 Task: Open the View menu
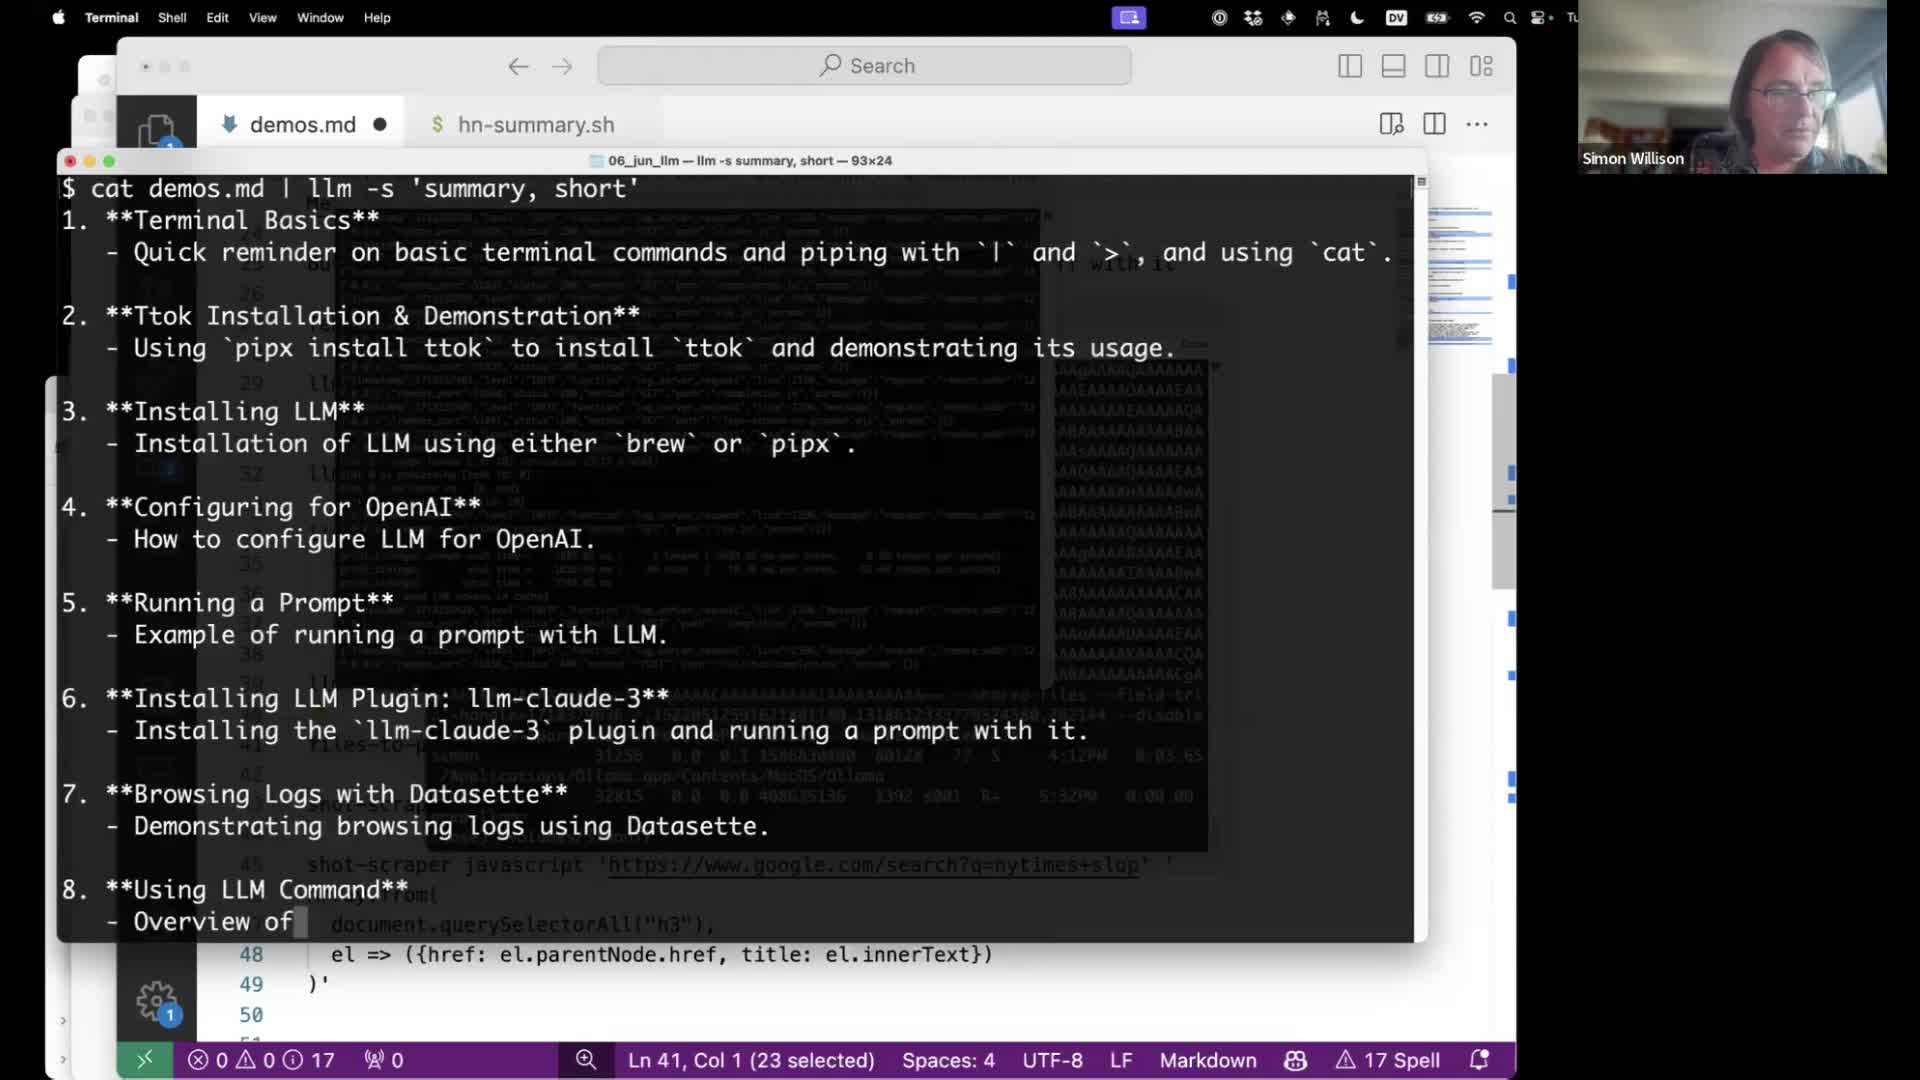(x=262, y=17)
